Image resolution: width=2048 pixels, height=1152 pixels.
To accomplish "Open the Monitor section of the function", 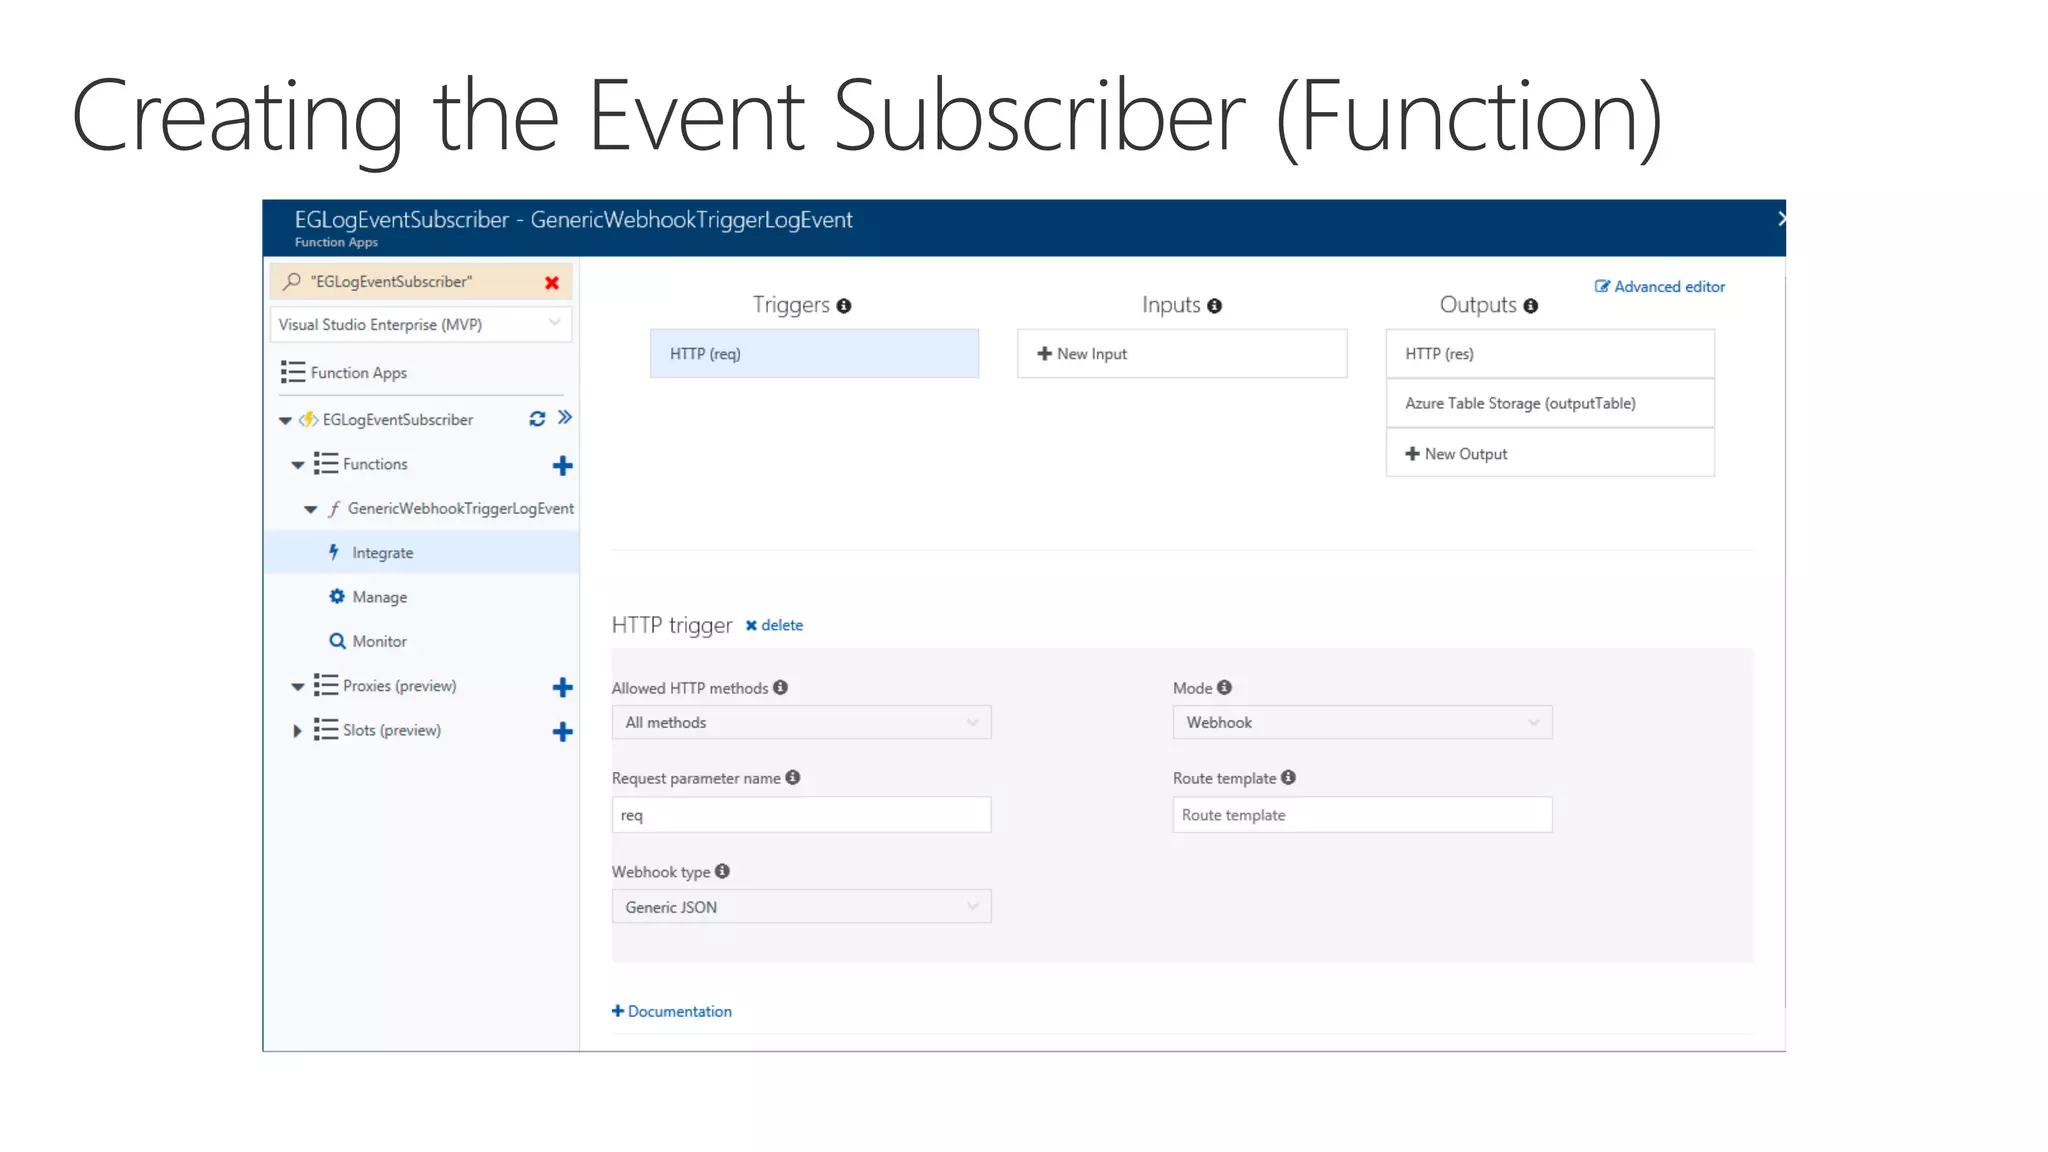I will pos(379,641).
